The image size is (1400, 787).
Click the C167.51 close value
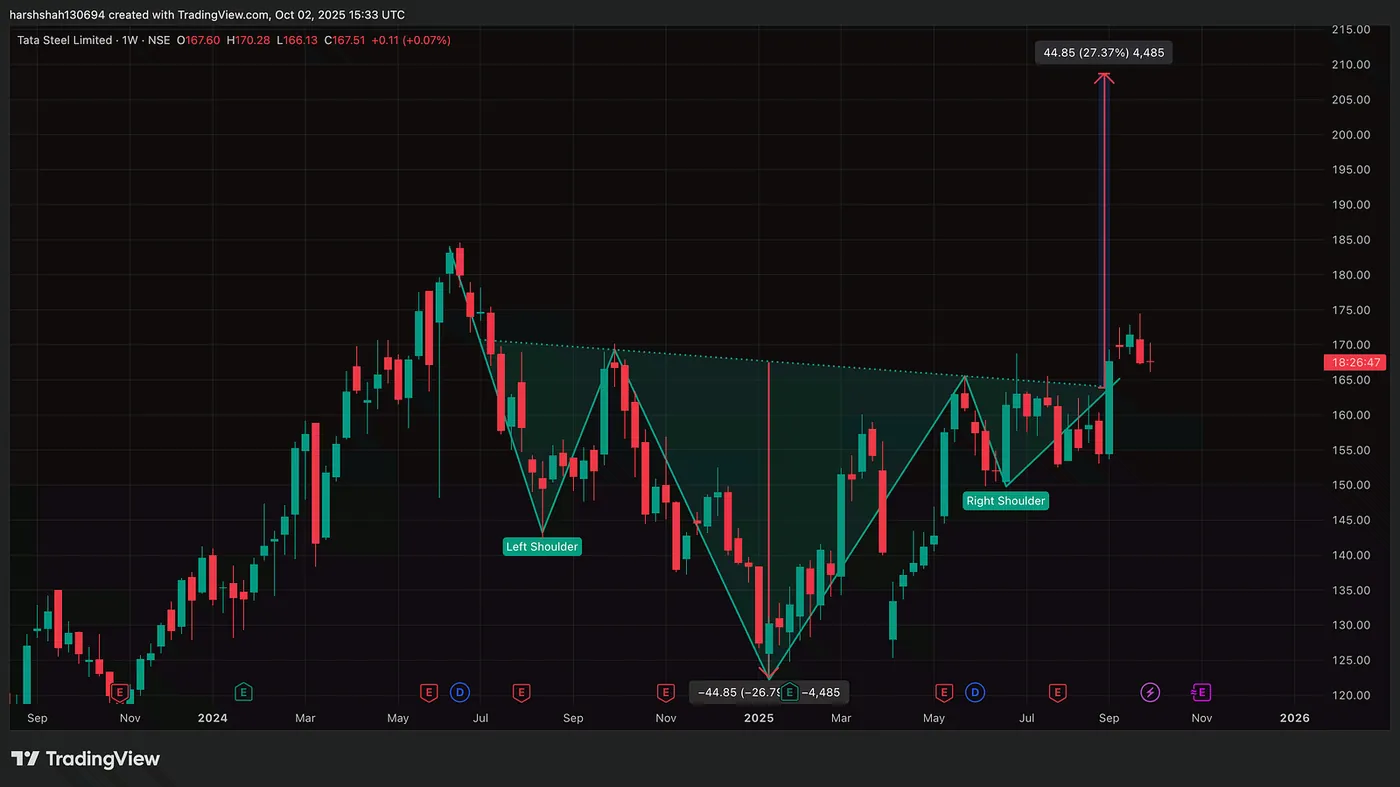coord(346,40)
